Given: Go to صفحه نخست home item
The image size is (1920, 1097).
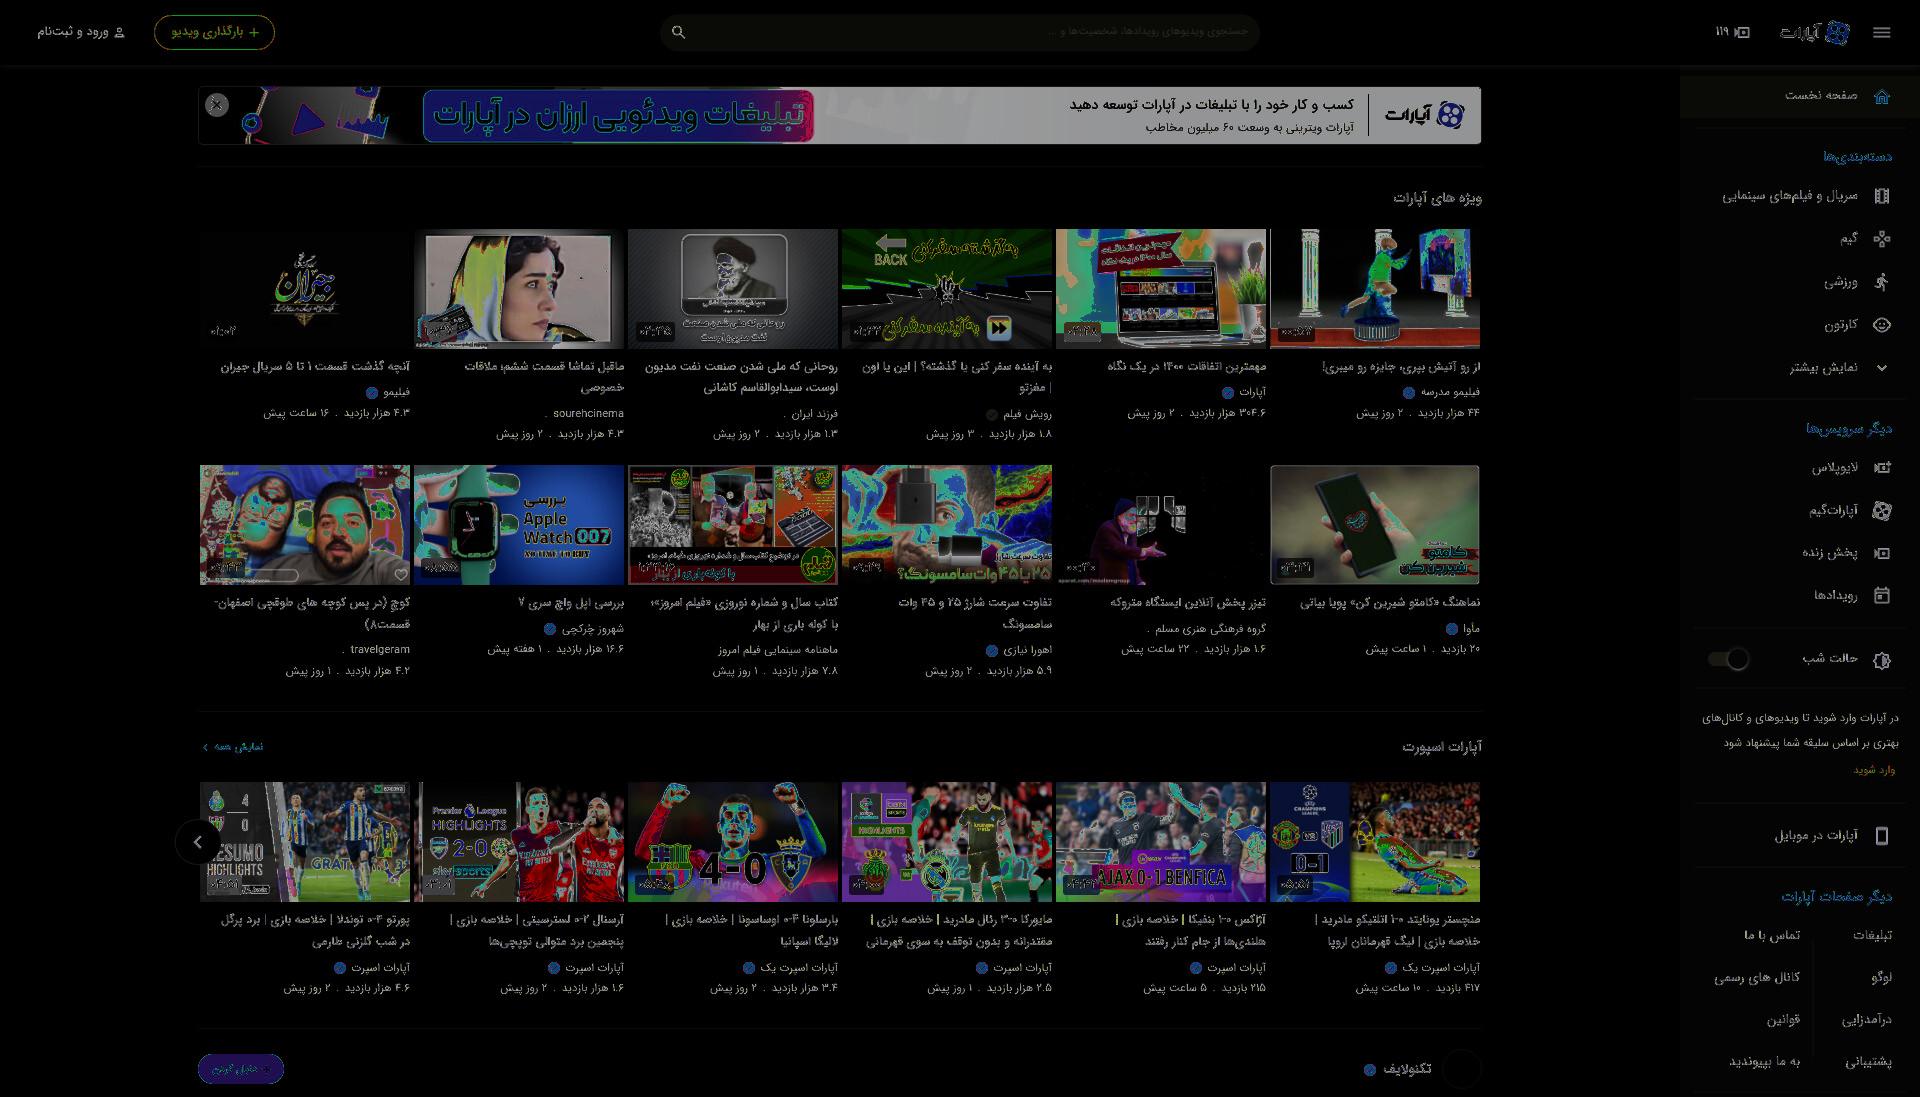Looking at the screenshot, I should click(1800, 96).
